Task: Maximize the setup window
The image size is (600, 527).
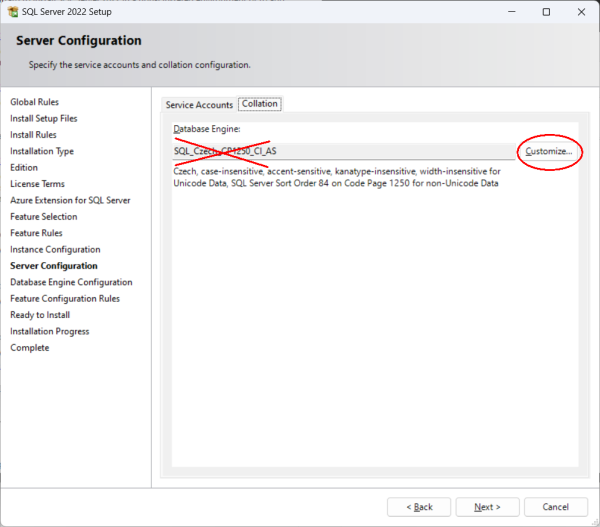Action: pyautogui.click(x=545, y=12)
